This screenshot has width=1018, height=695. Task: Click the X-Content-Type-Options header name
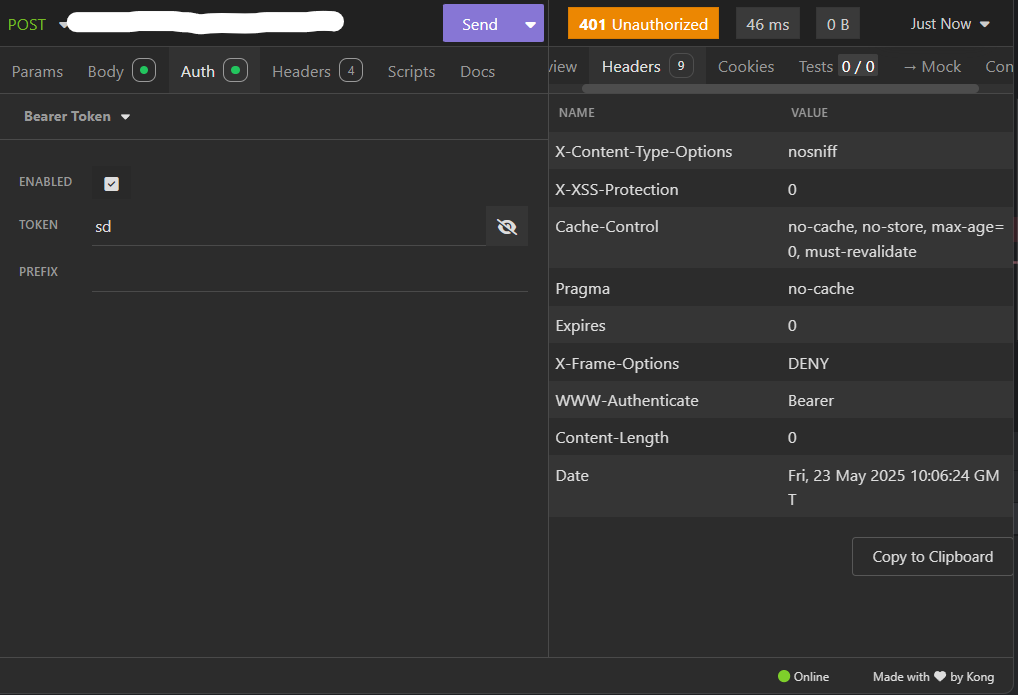[x=643, y=151]
